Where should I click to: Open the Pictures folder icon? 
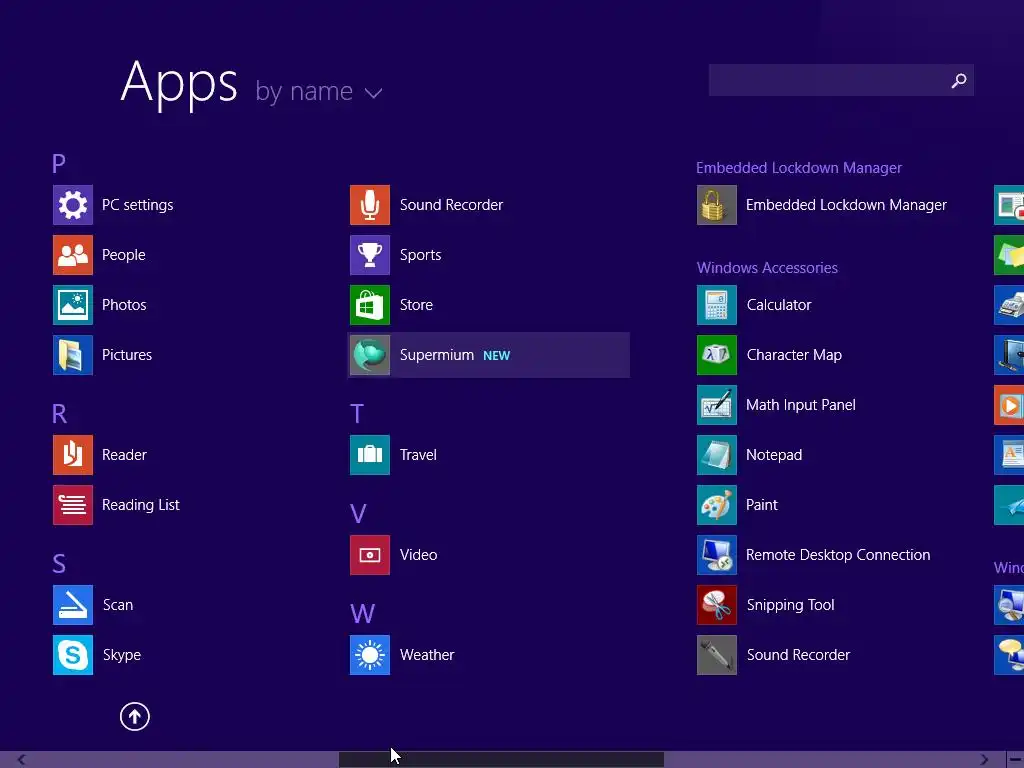pos(72,355)
